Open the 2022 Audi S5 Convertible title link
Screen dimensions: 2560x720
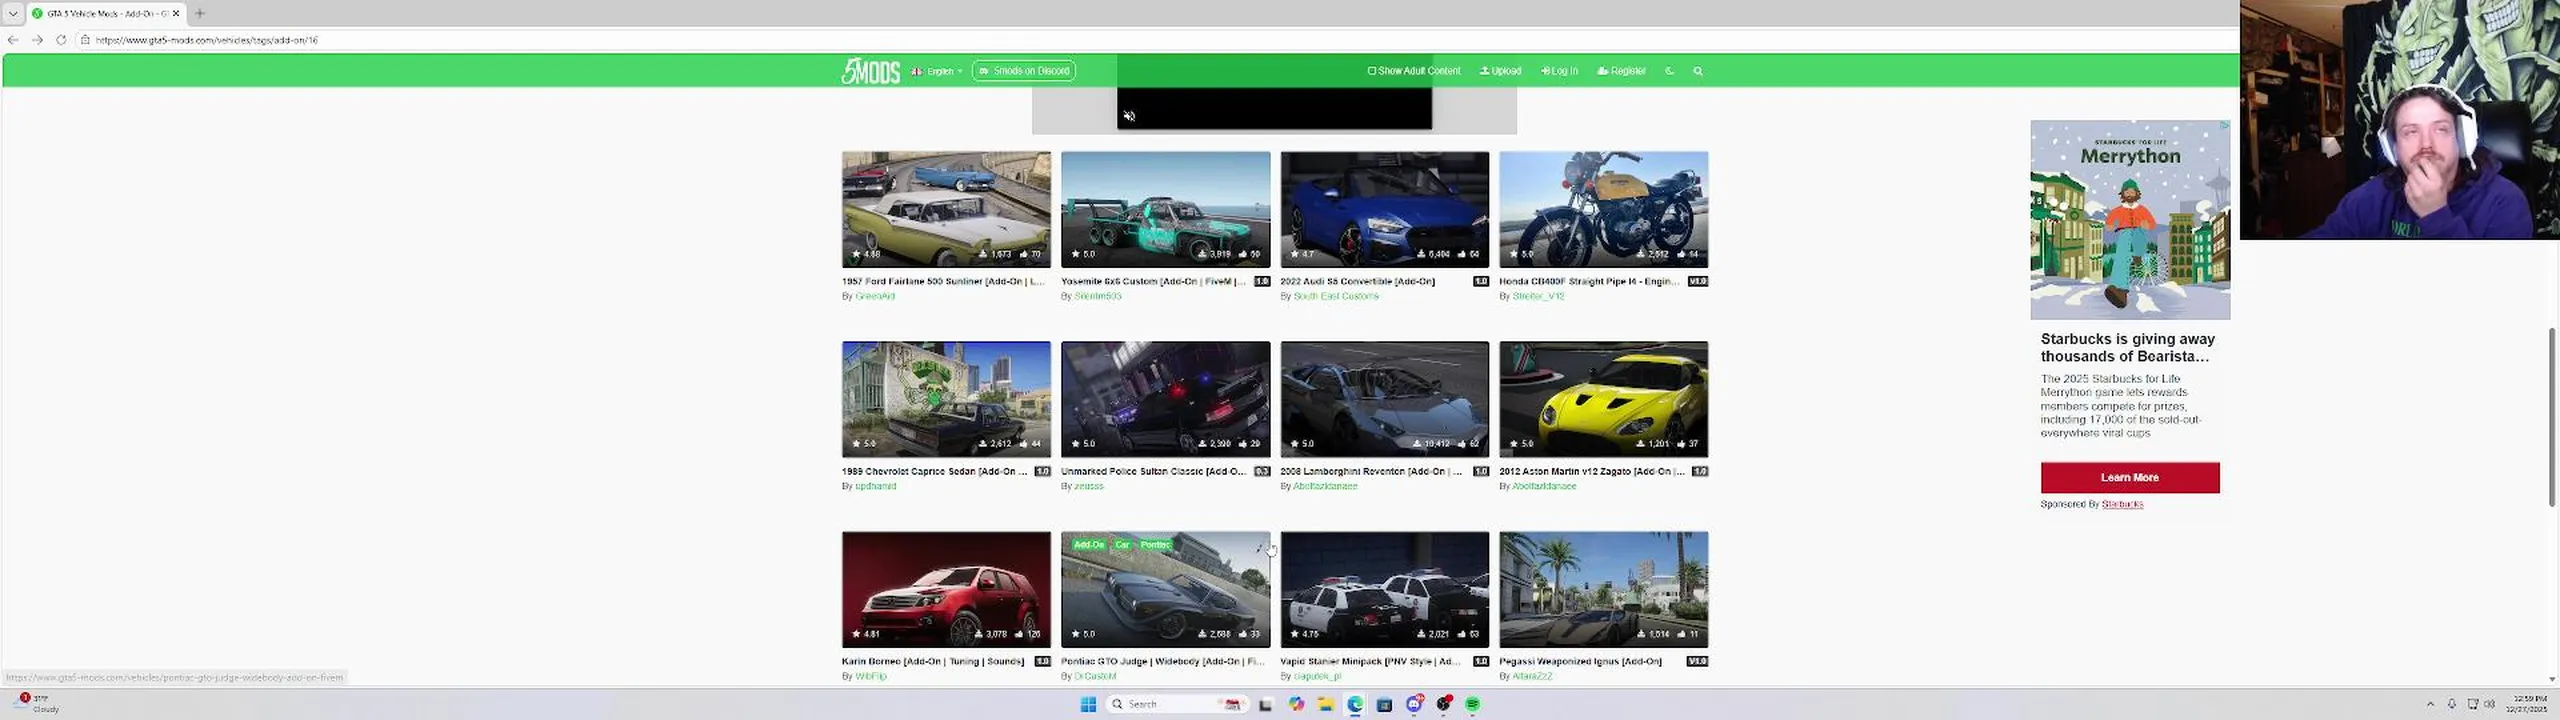click(1357, 282)
